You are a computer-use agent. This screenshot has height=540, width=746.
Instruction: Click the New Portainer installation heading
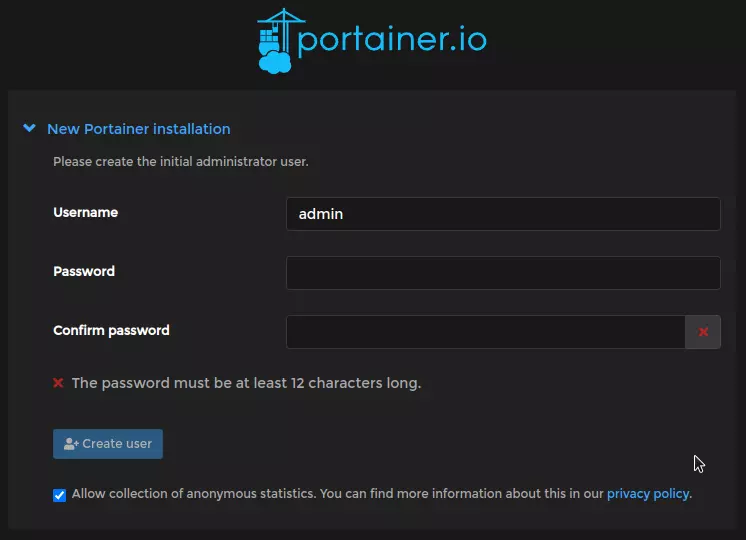click(x=138, y=129)
